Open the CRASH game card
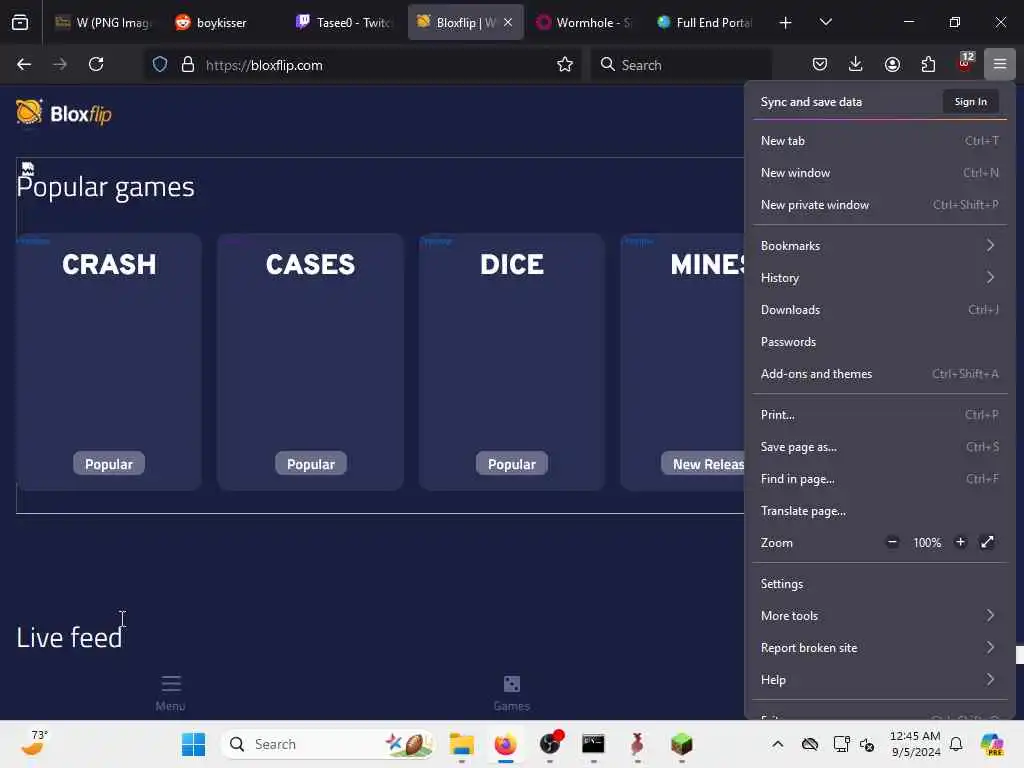The height and width of the screenshot is (768, 1024). [x=109, y=362]
